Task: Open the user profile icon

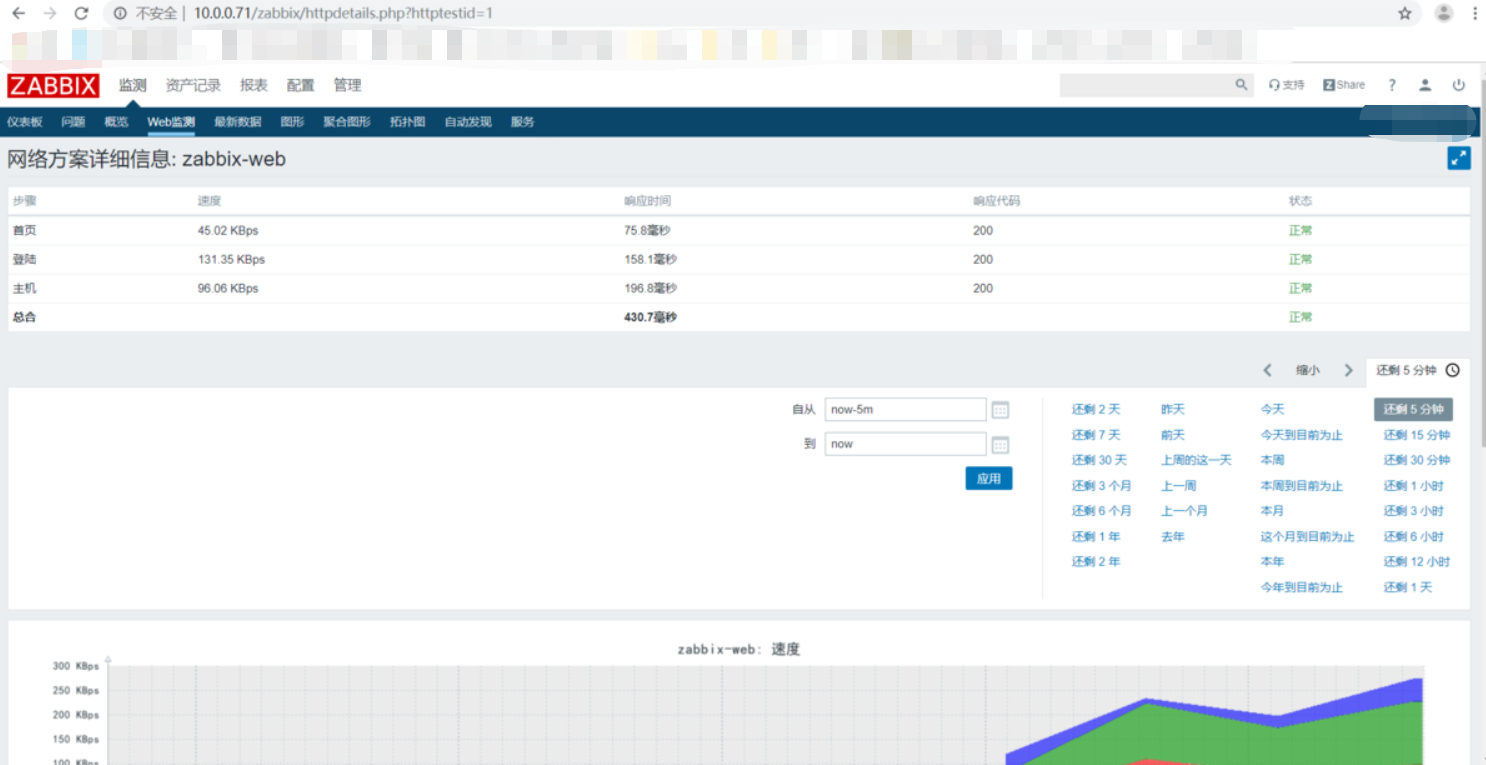Action: (1425, 85)
